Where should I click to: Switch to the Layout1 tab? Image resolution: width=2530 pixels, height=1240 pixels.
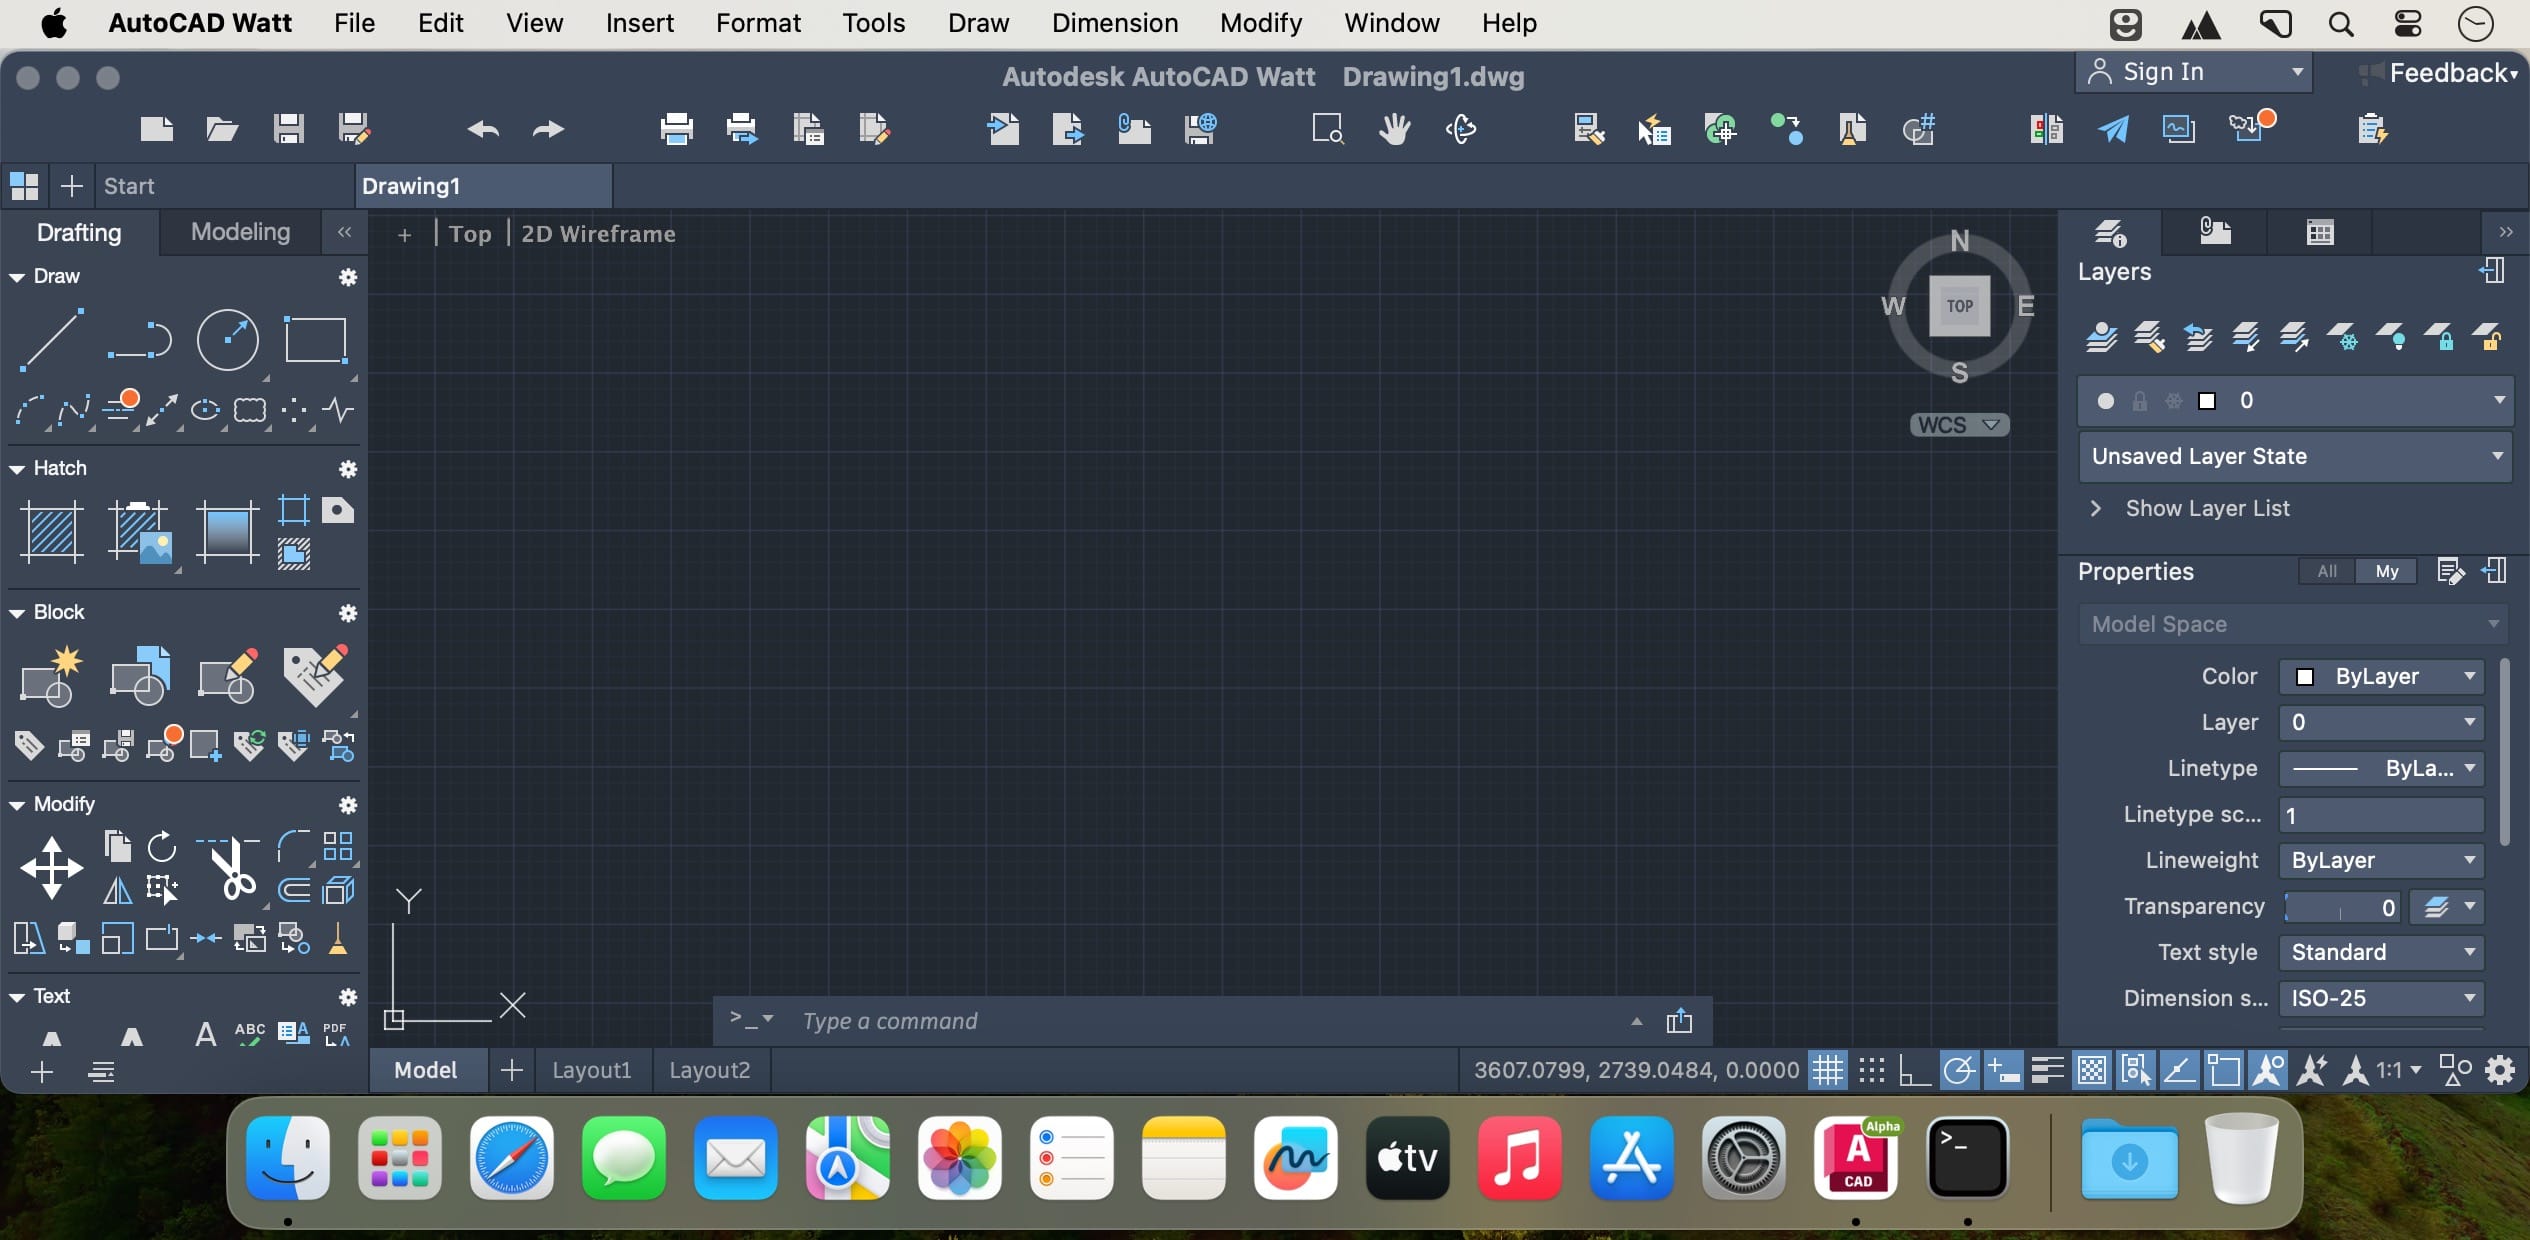(592, 1070)
